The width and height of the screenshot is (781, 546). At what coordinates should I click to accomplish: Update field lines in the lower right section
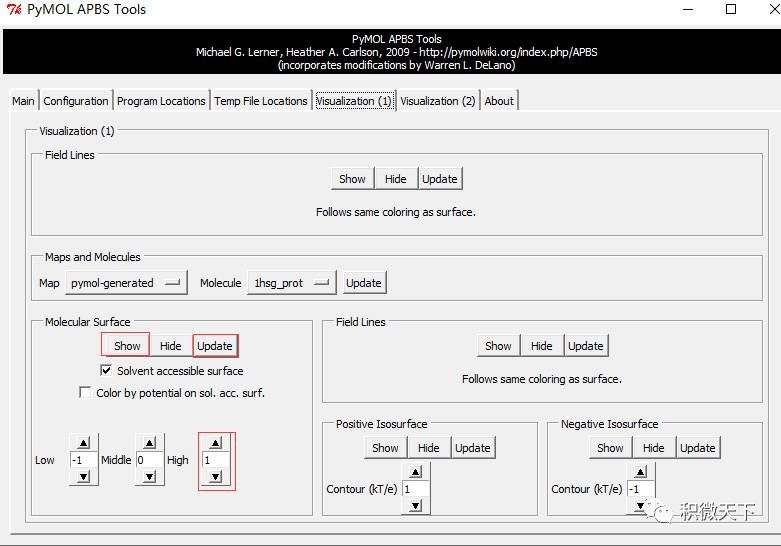pos(586,346)
